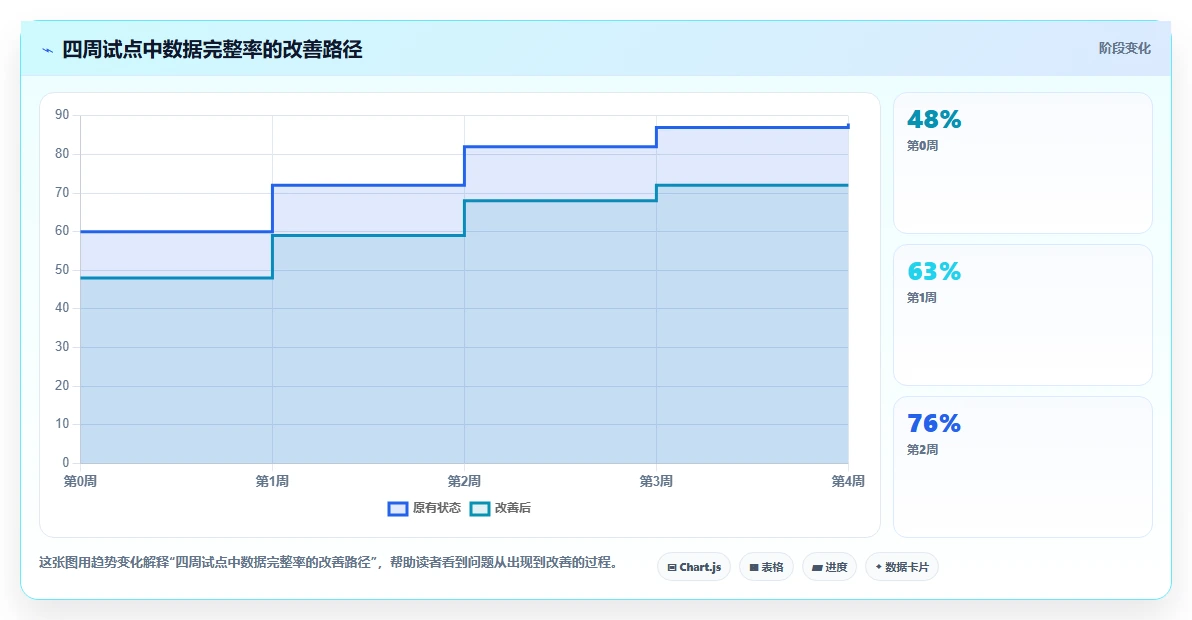Click the icon inside the Chart.js tag

pos(672,568)
